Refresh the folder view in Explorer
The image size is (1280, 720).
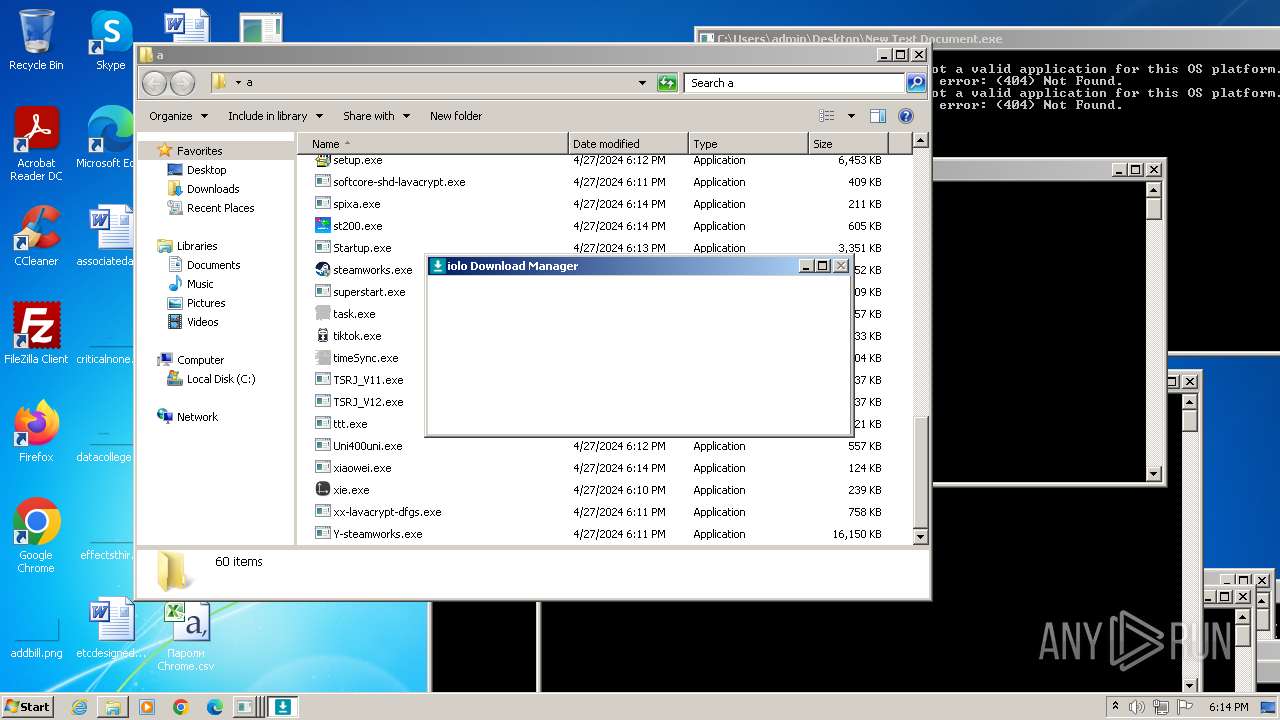pos(667,83)
